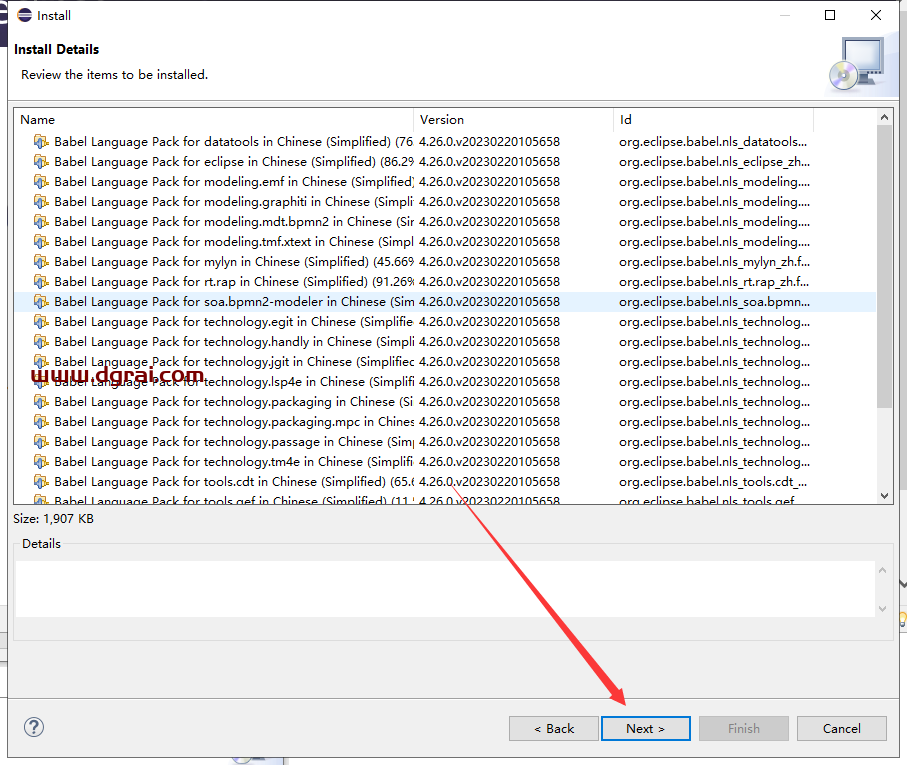Click the org.eclipse.babel.nls_eclipse_zh id cell

(x=714, y=161)
